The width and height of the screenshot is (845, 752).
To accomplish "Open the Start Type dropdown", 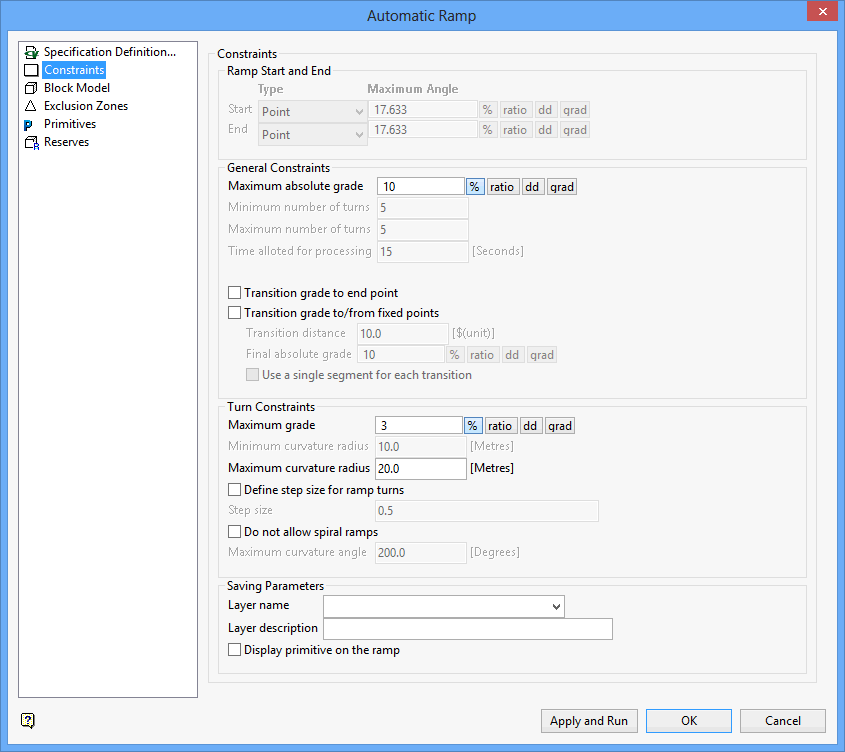I will tap(313, 112).
